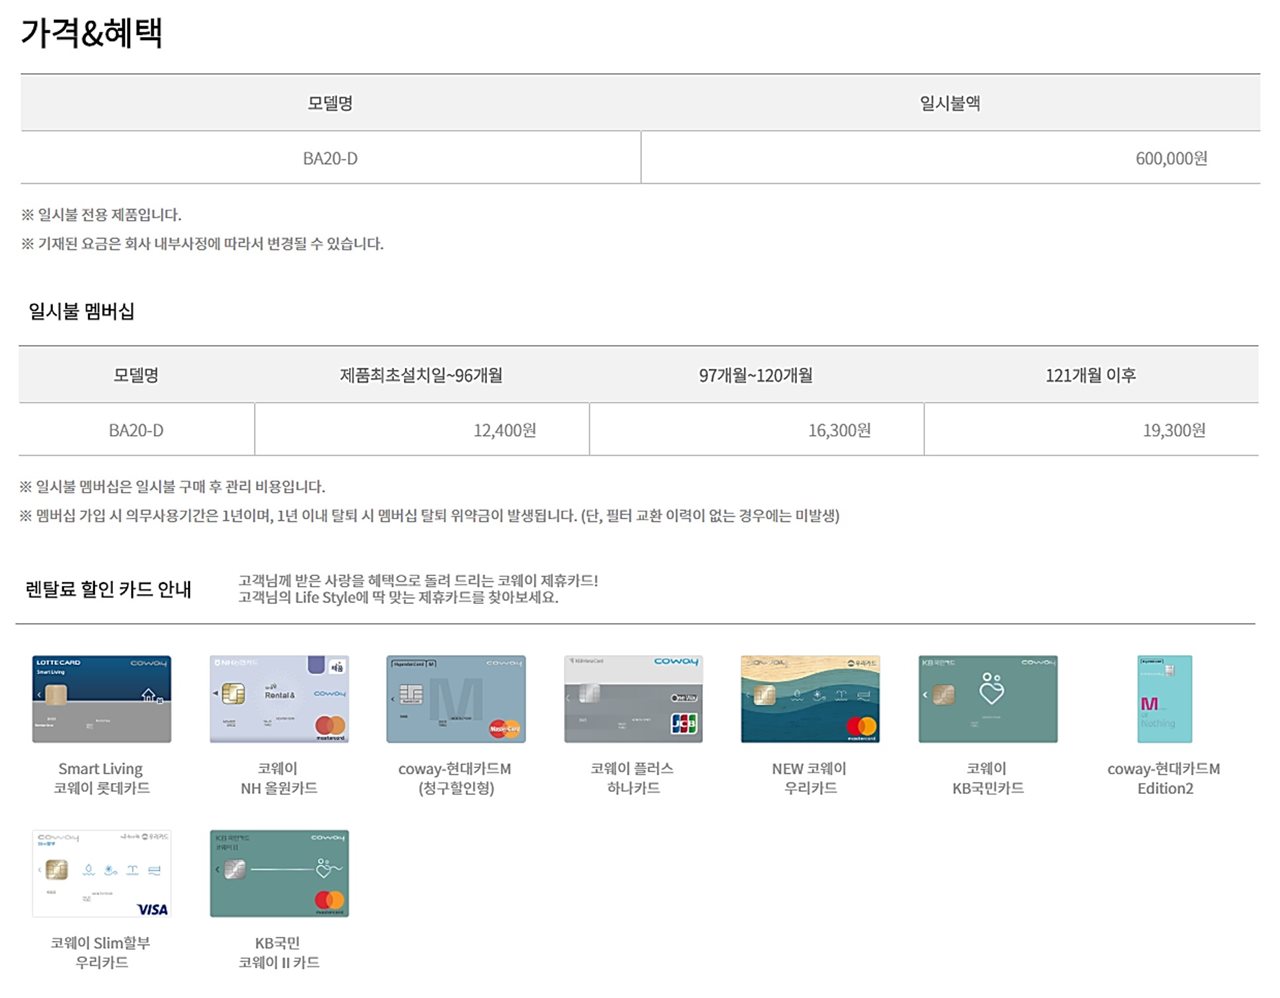Image resolution: width=1280 pixels, height=998 pixels.
Task: Choose the 코웨이 KB국민카드 card image
Action: [988, 699]
